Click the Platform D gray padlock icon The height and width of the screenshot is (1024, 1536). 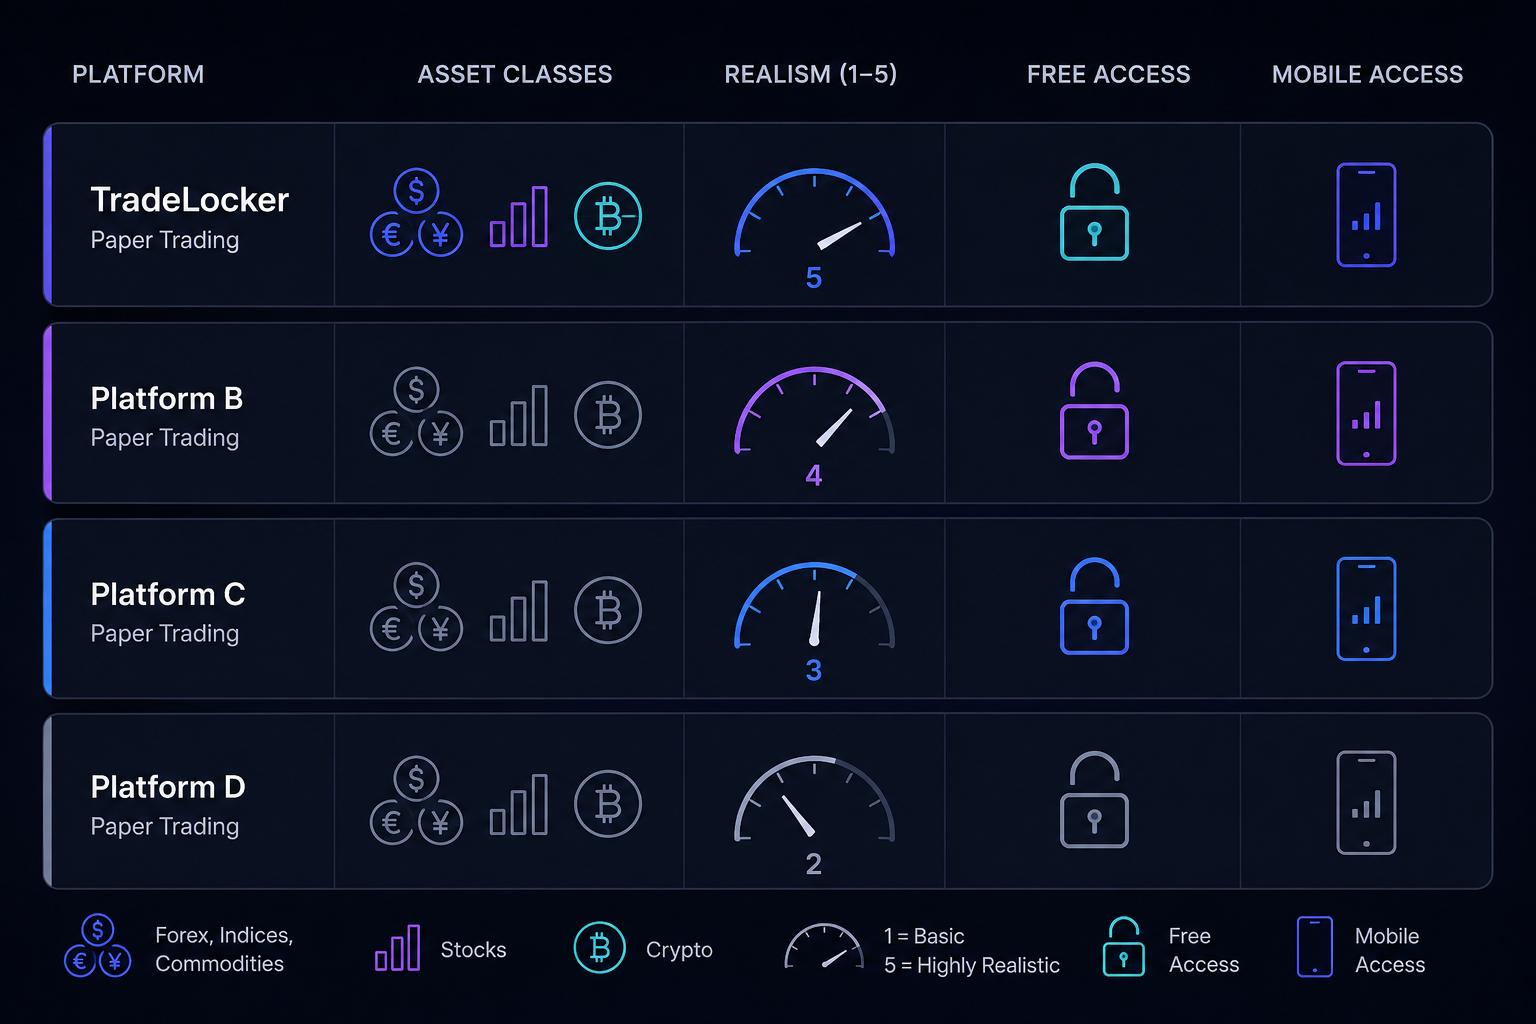tap(1094, 800)
